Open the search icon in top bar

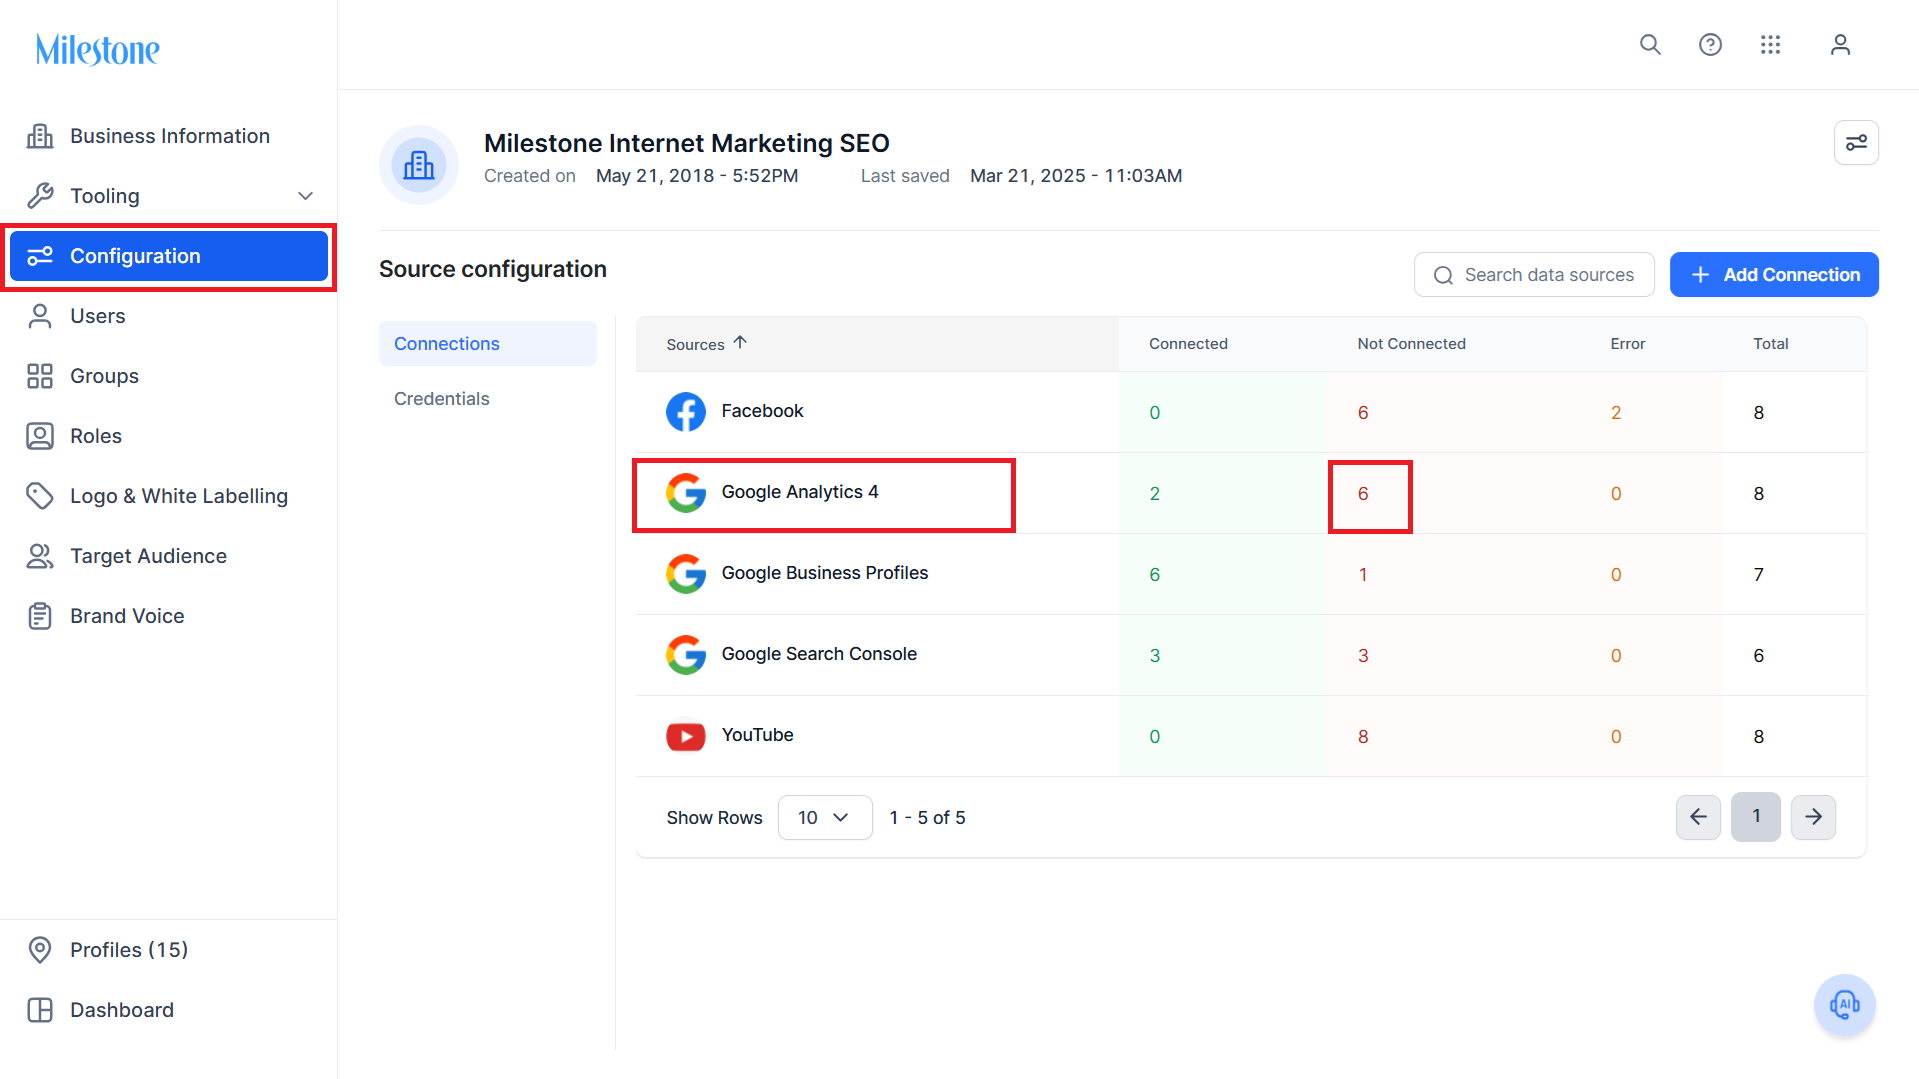click(x=1650, y=45)
